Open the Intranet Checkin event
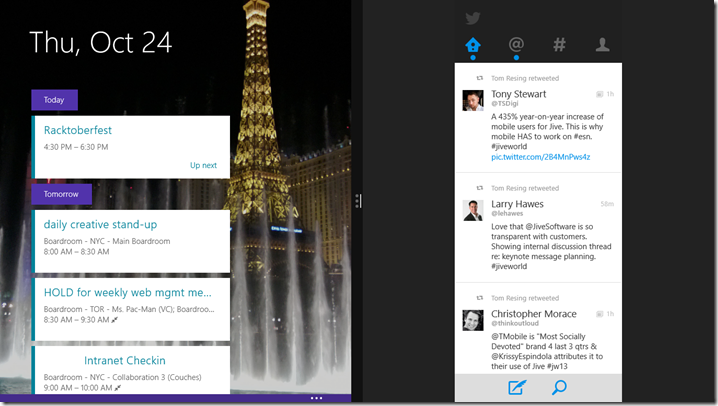The image size is (718, 406). coord(131,370)
